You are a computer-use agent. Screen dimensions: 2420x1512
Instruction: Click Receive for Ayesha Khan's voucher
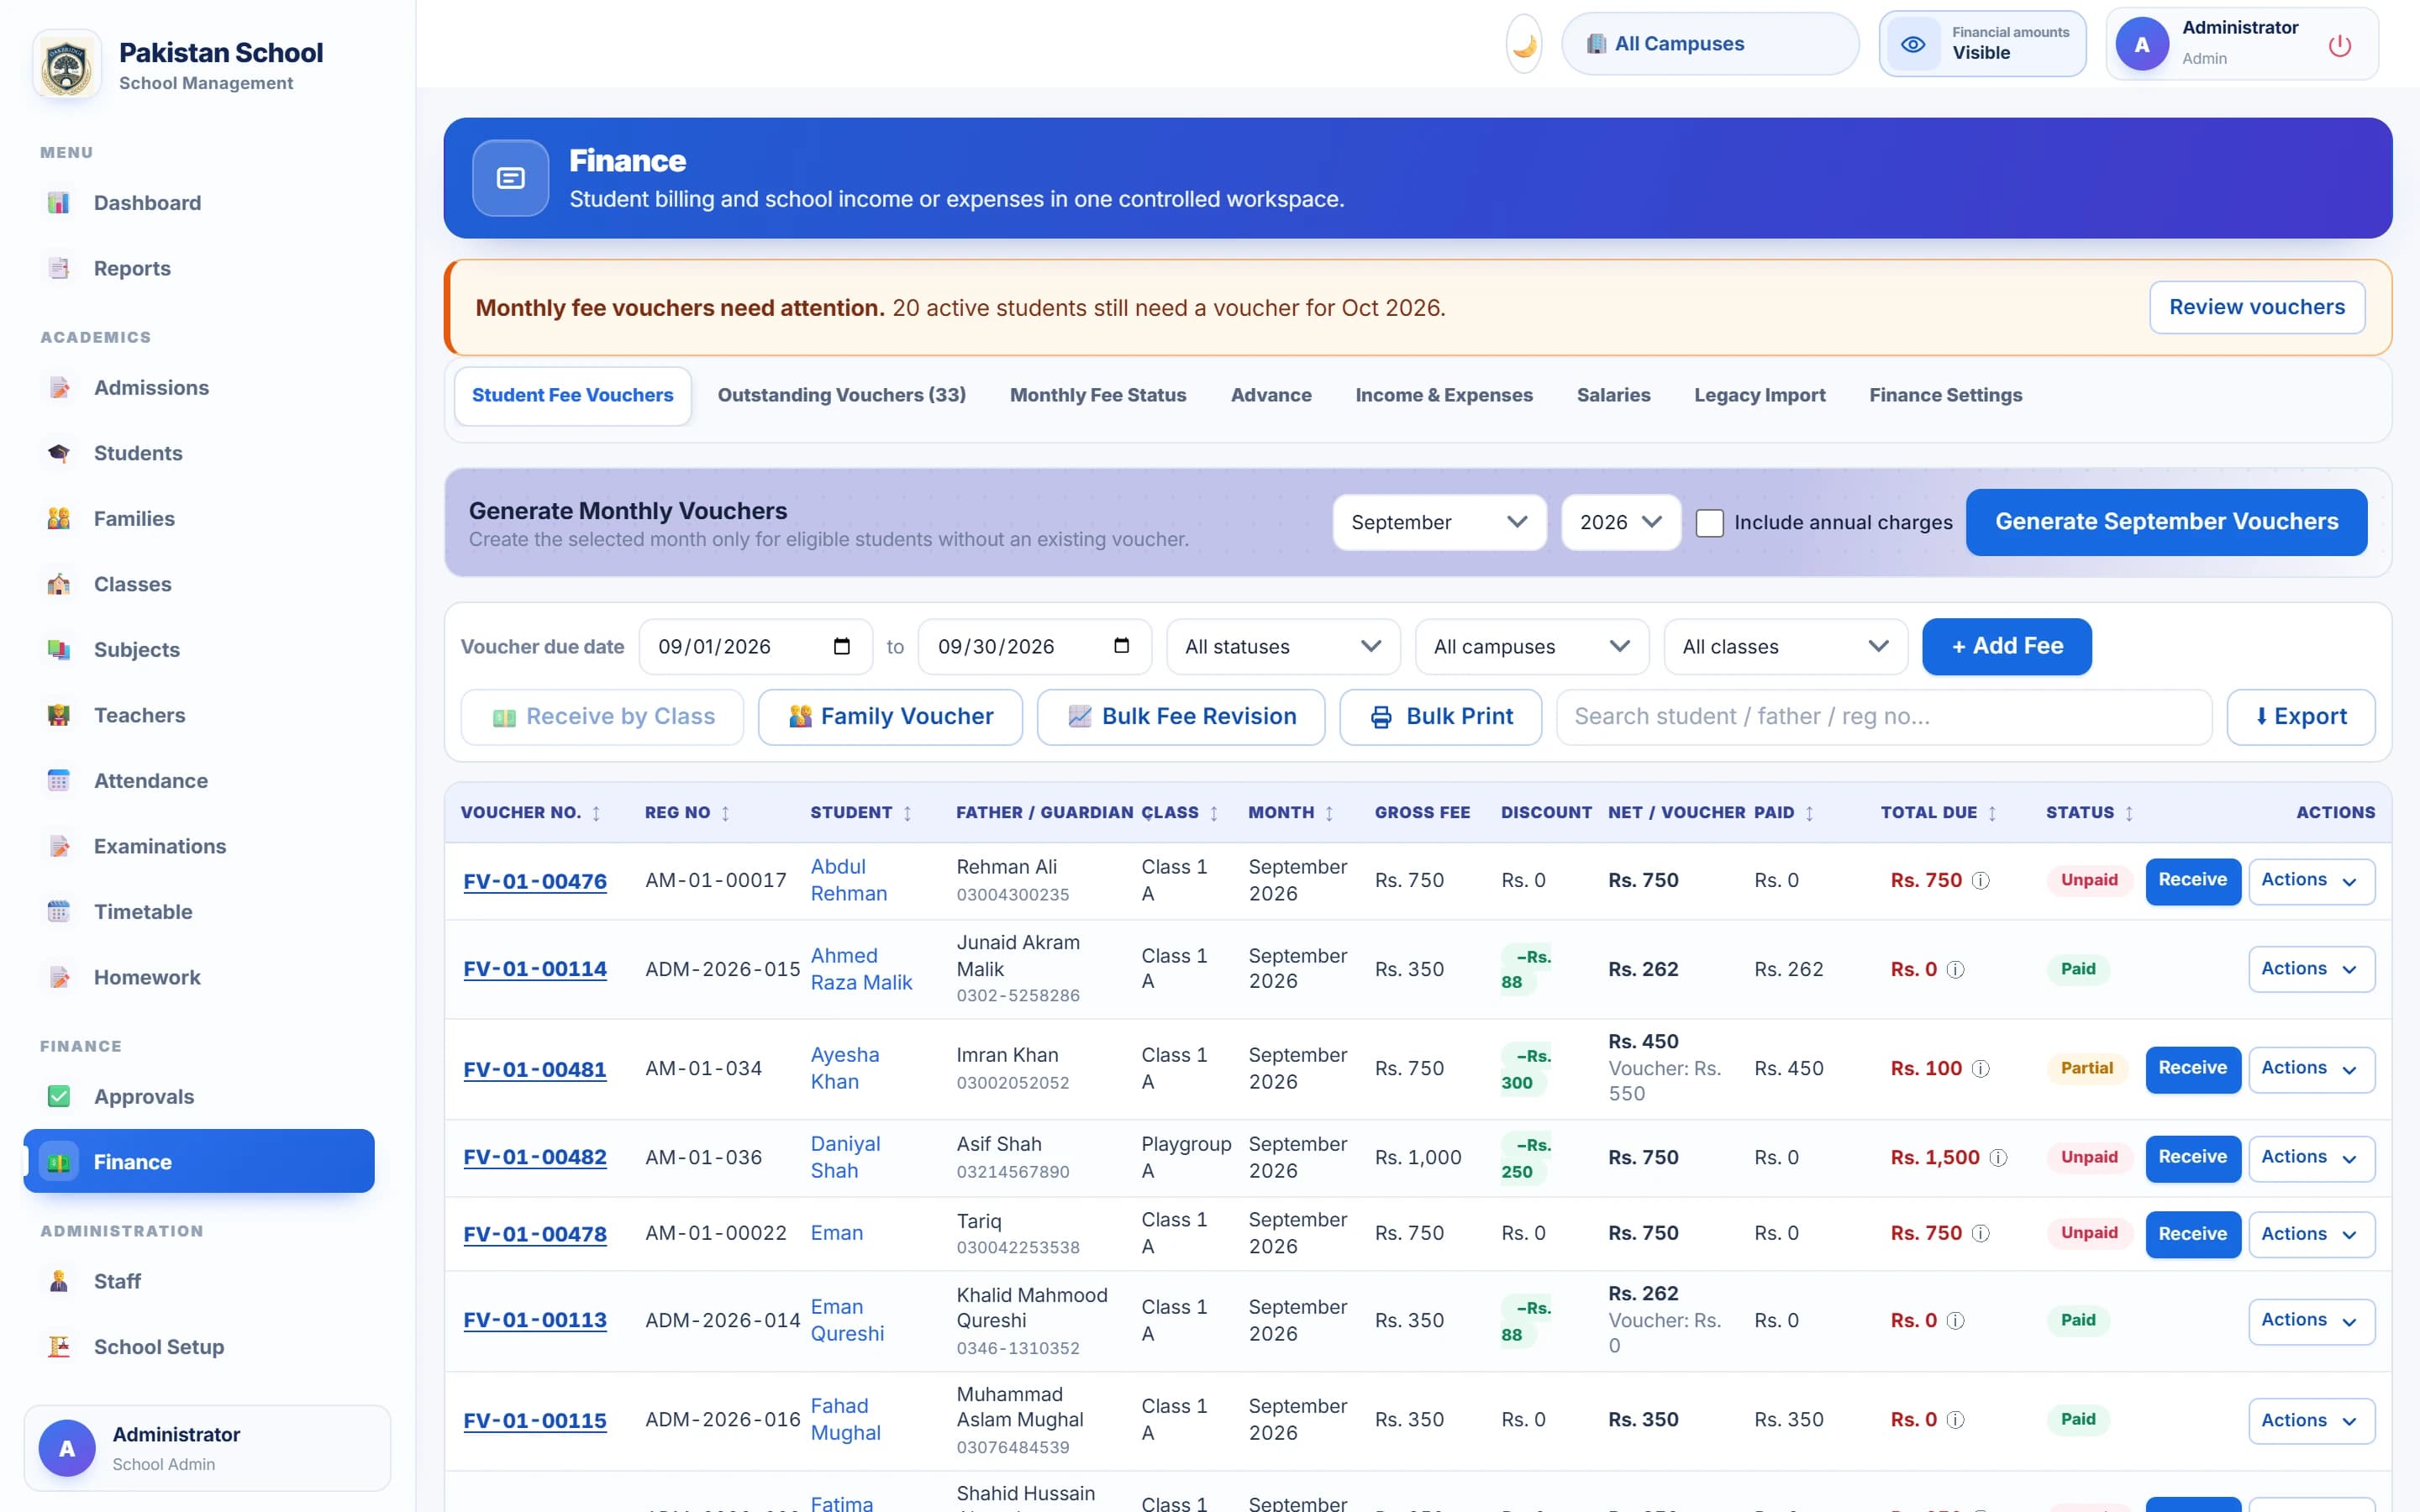(x=2192, y=1069)
